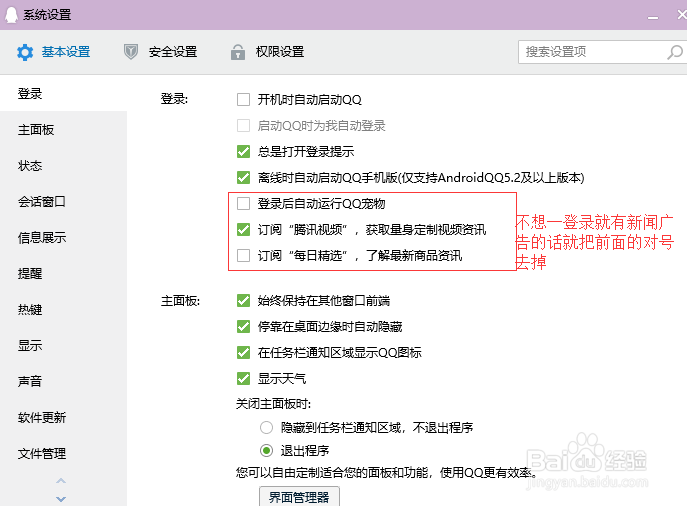
Task: Uncheck 停靠在桌面边缘时自动隐藏
Action: click(x=243, y=326)
